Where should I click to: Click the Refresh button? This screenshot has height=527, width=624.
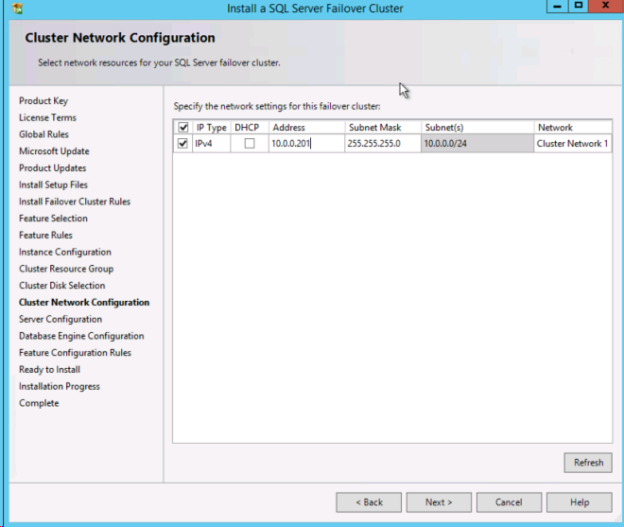point(588,463)
